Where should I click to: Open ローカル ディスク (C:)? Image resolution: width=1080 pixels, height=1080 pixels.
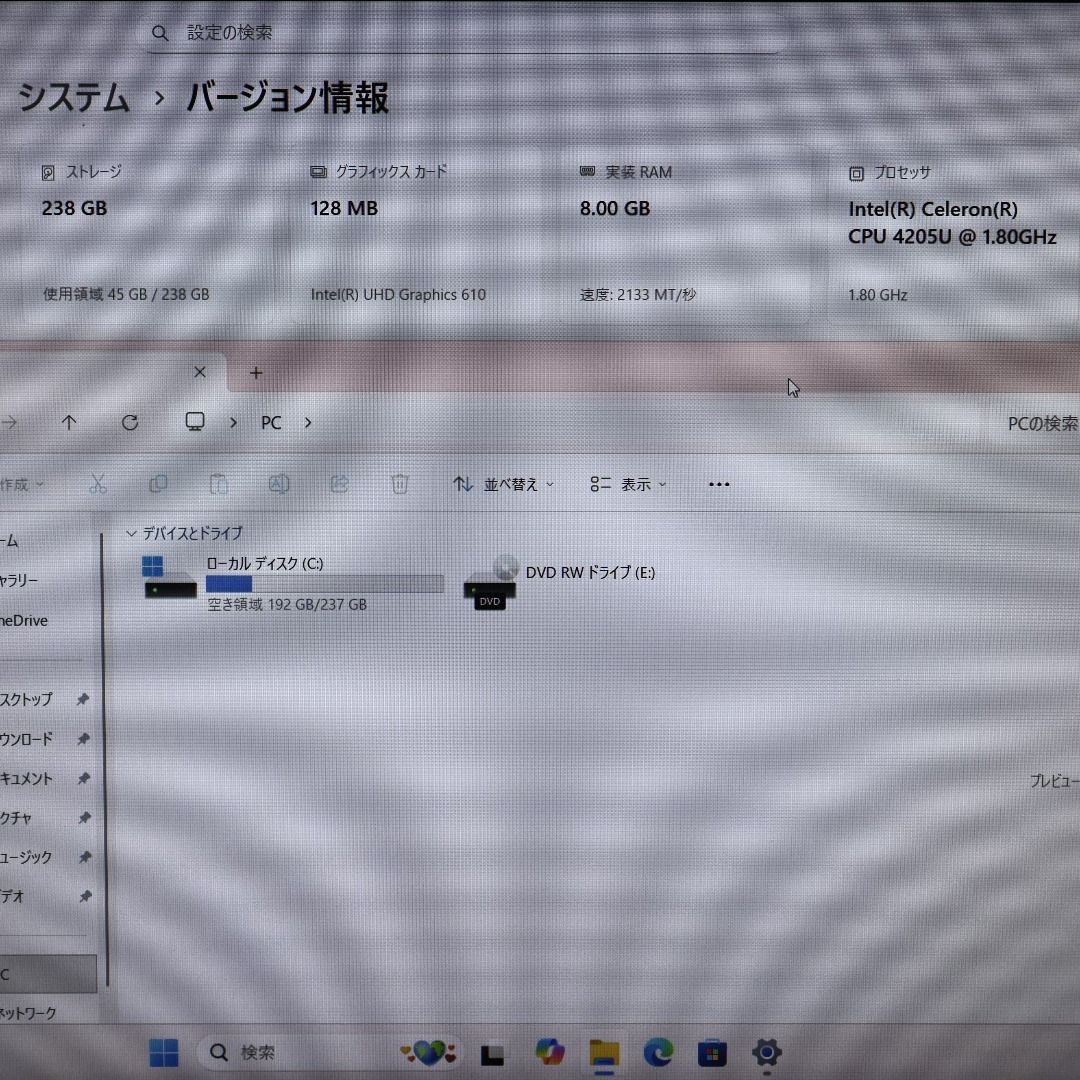(x=263, y=564)
